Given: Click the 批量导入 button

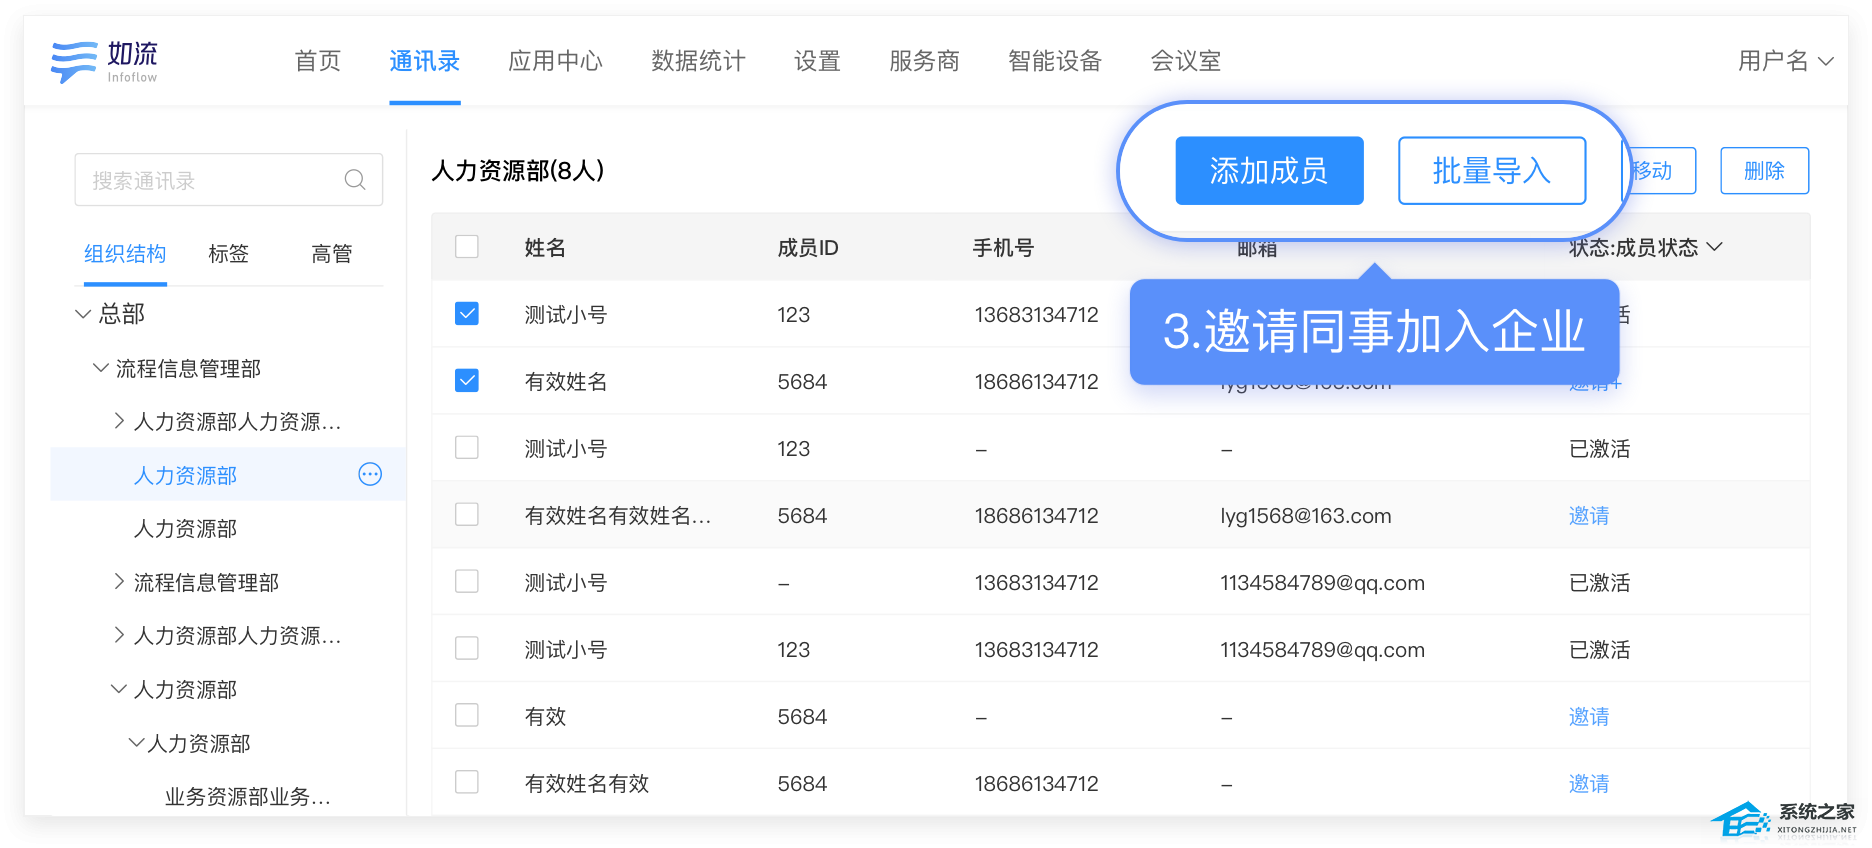Looking at the screenshot, I should pos(1491,171).
